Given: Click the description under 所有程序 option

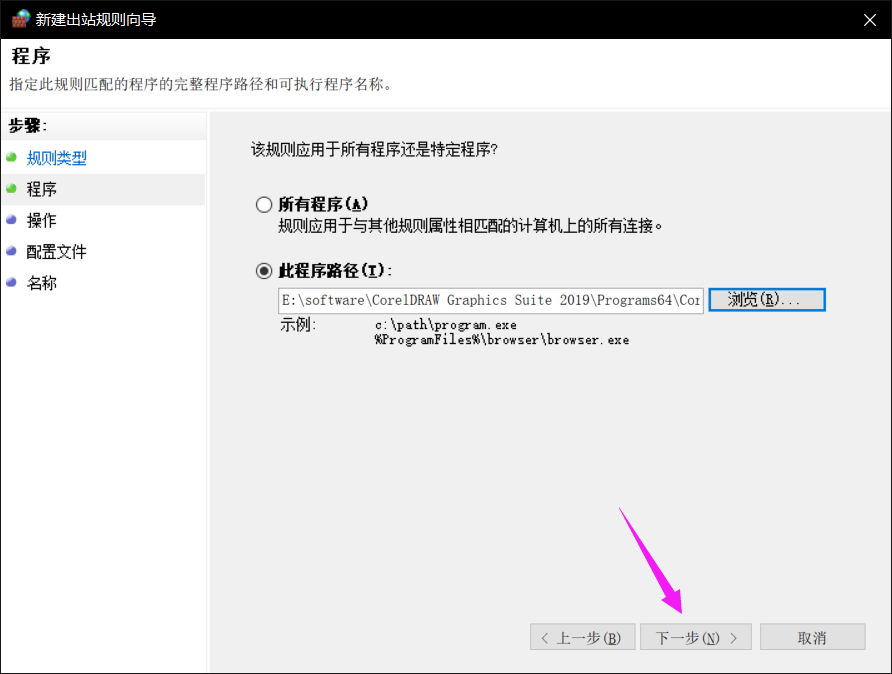Looking at the screenshot, I should (x=470, y=226).
